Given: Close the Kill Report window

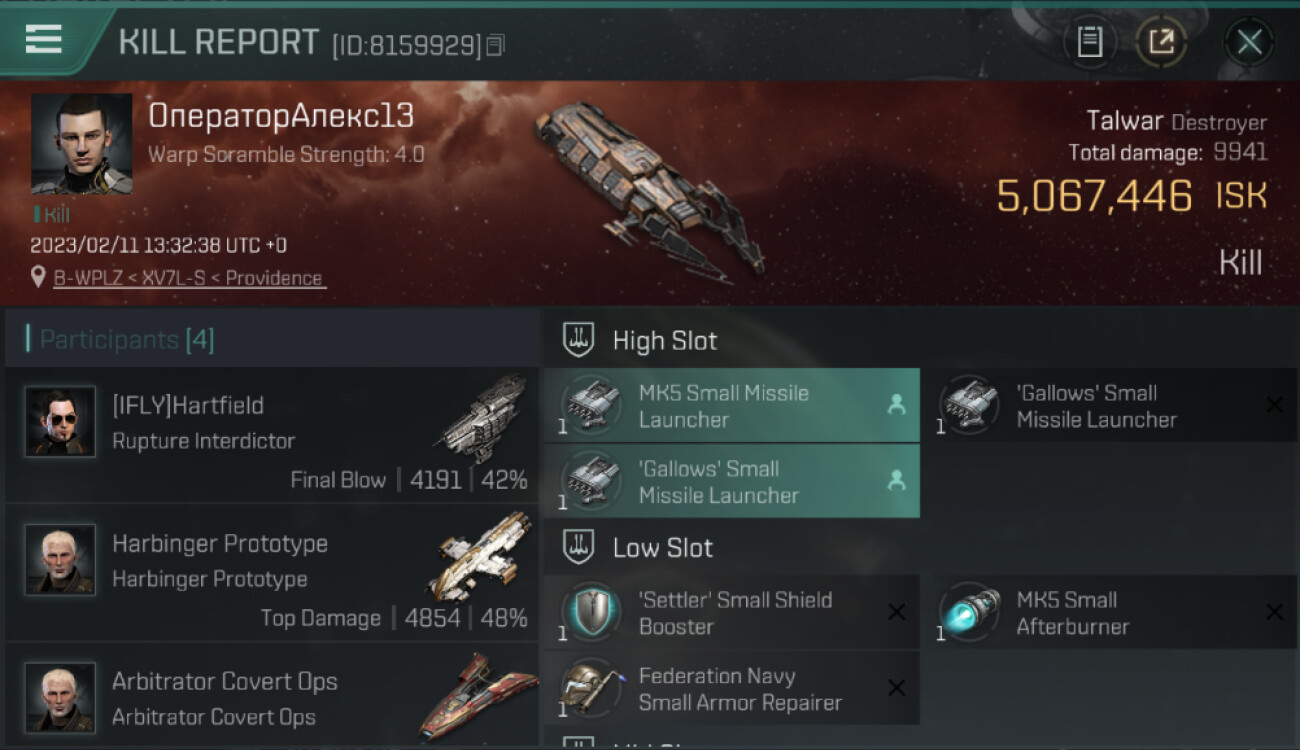Looking at the screenshot, I should [1249, 42].
